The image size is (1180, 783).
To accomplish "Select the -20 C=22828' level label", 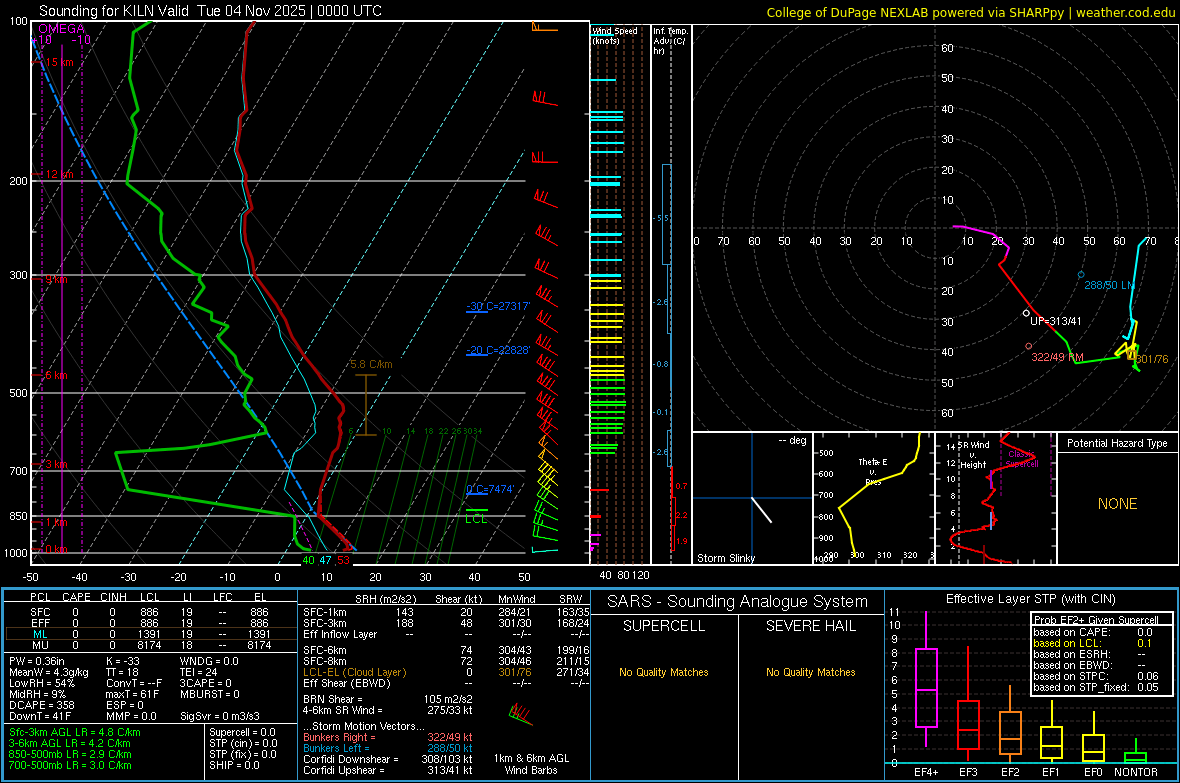I will tap(498, 350).
